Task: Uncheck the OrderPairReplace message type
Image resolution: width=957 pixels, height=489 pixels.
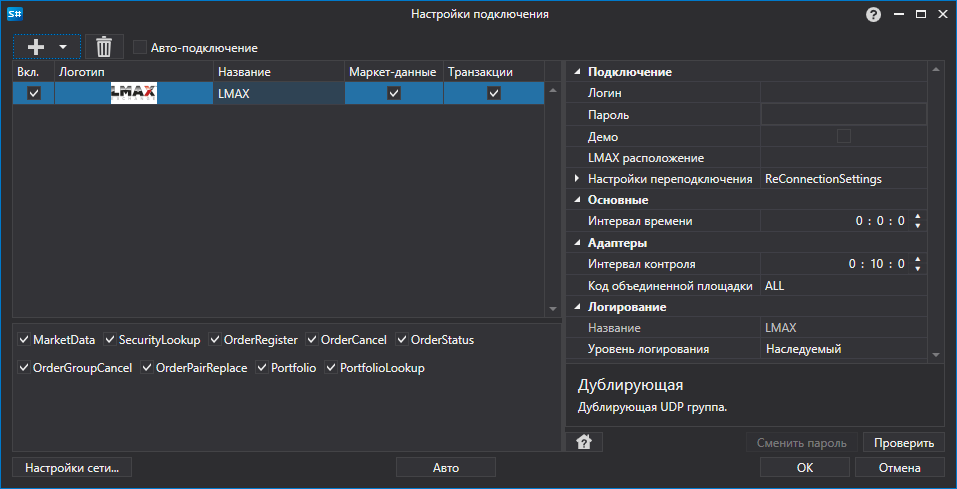Action: coord(147,368)
